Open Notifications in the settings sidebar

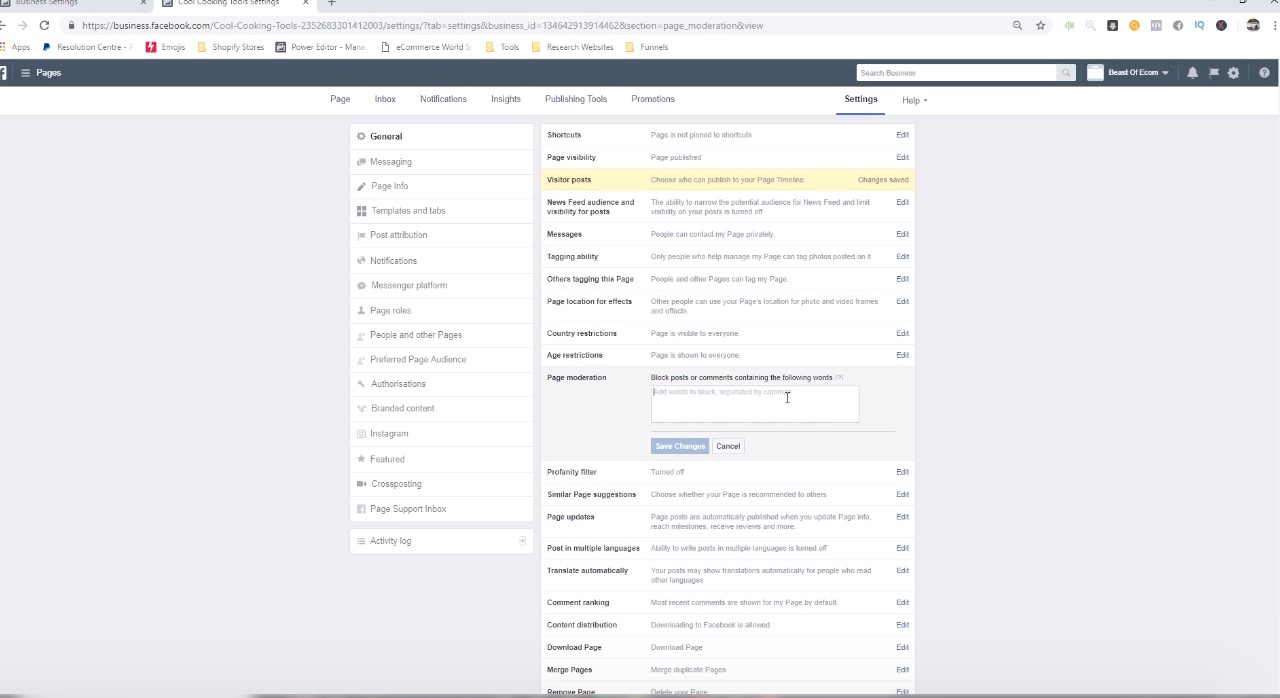coord(441,261)
